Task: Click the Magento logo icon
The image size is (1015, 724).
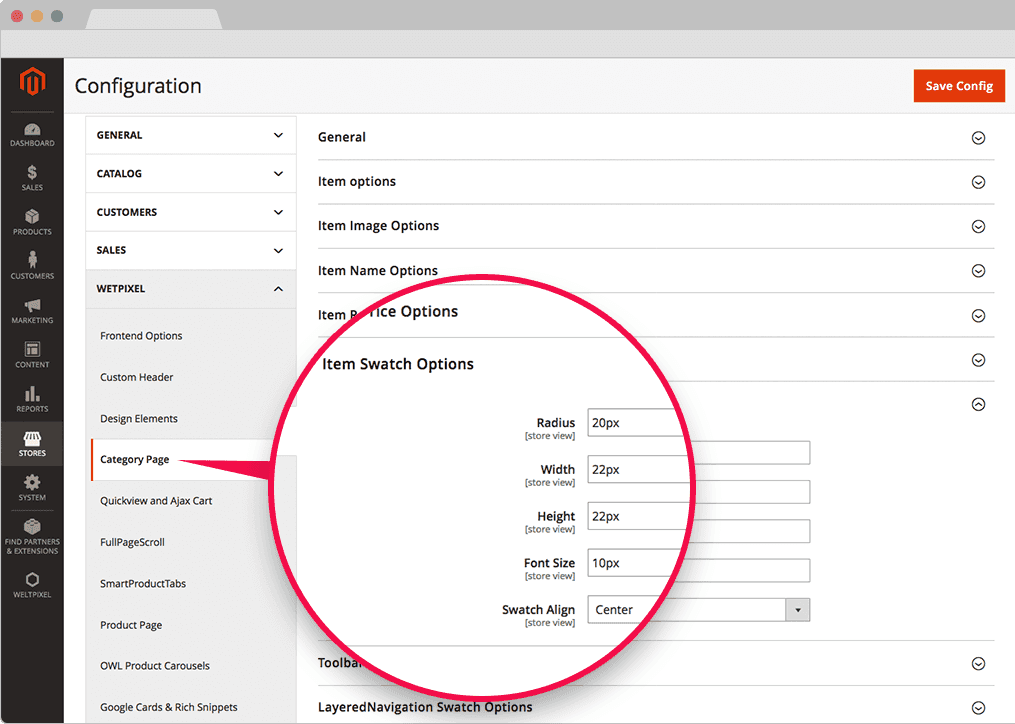Action: coord(32,83)
